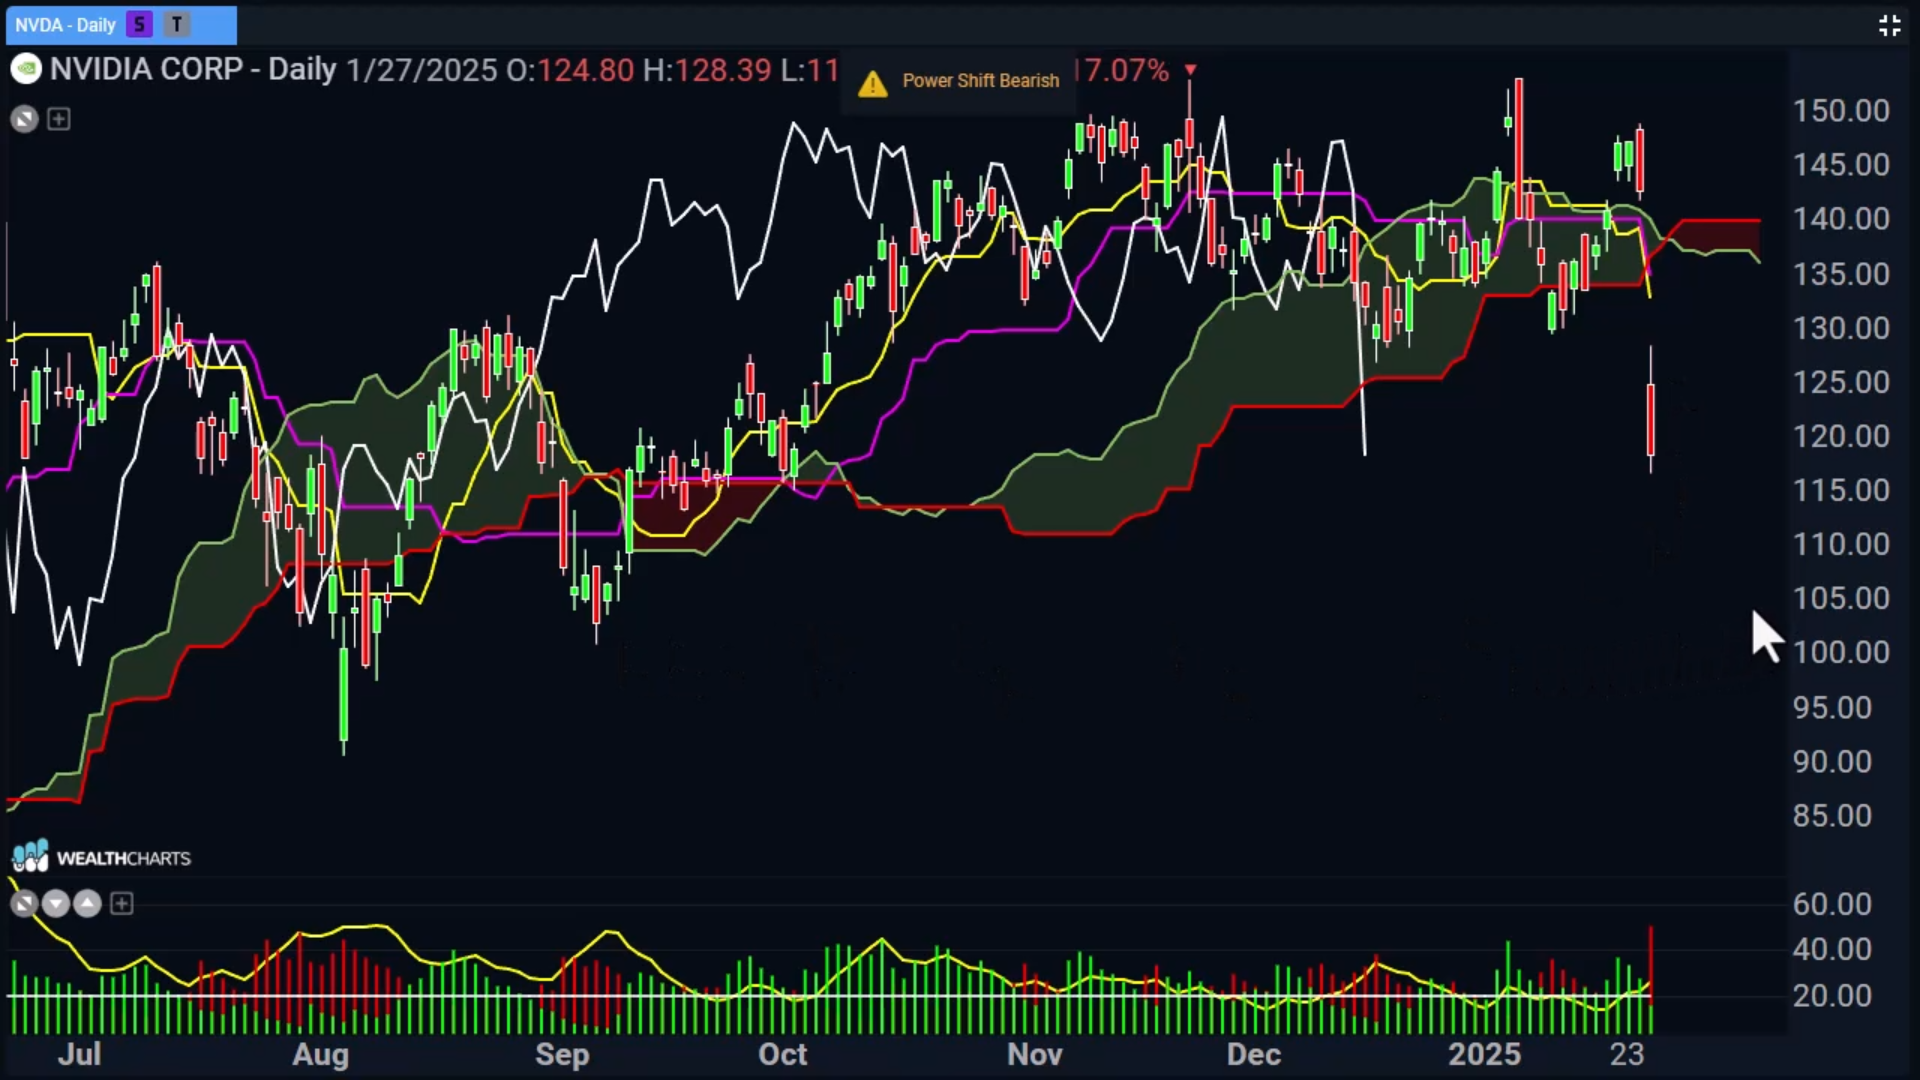This screenshot has width=1920, height=1080.
Task: Click the 85.00 price axis label
Action: click(1832, 816)
